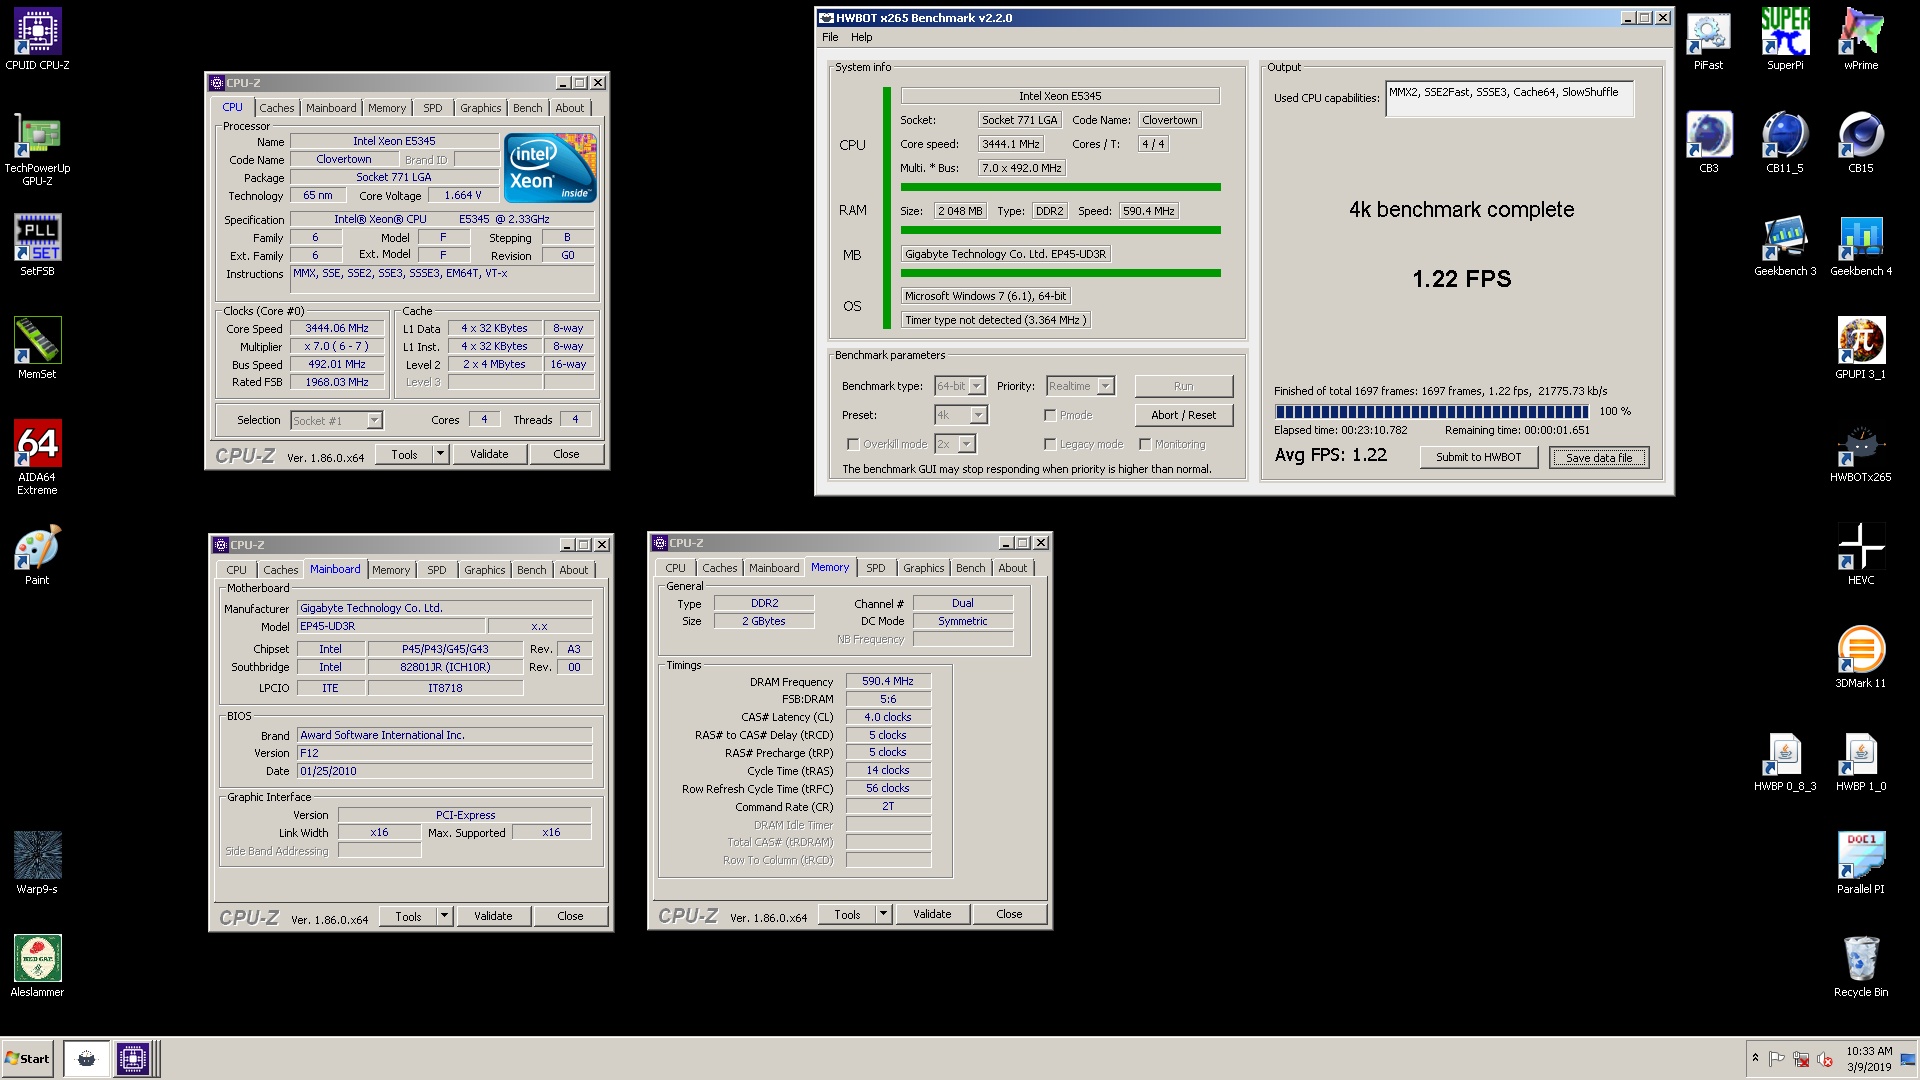The image size is (1920, 1080).
Task: Launch the 3DMark 11 desktop shortcut
Action: 1861,657
